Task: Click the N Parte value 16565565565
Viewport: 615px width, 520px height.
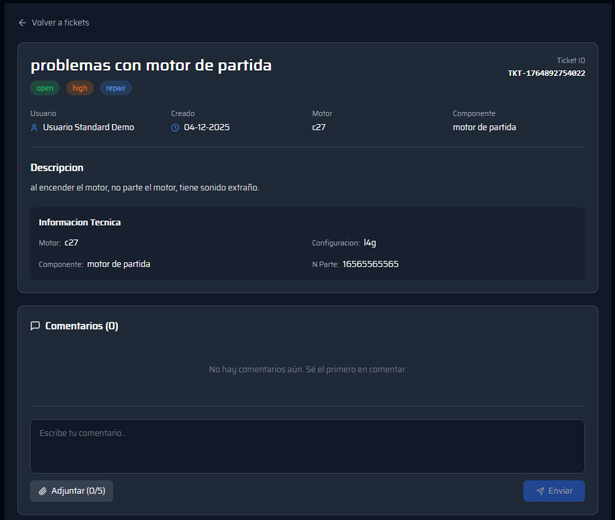Action: coord(370,264)
